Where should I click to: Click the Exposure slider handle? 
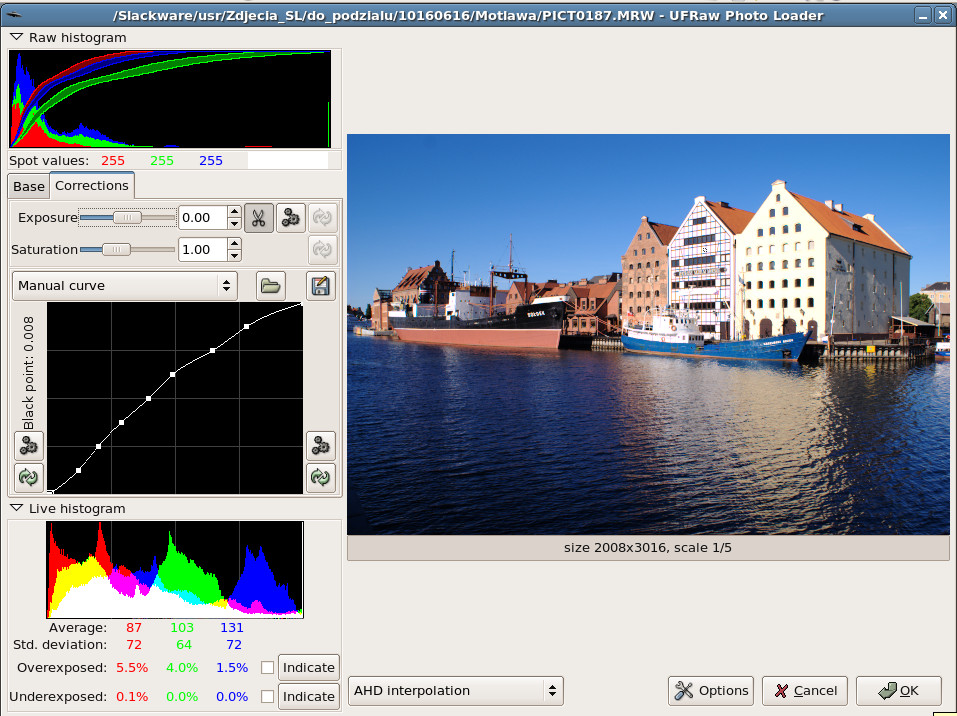pyautogui.click(x=128, y=218)
